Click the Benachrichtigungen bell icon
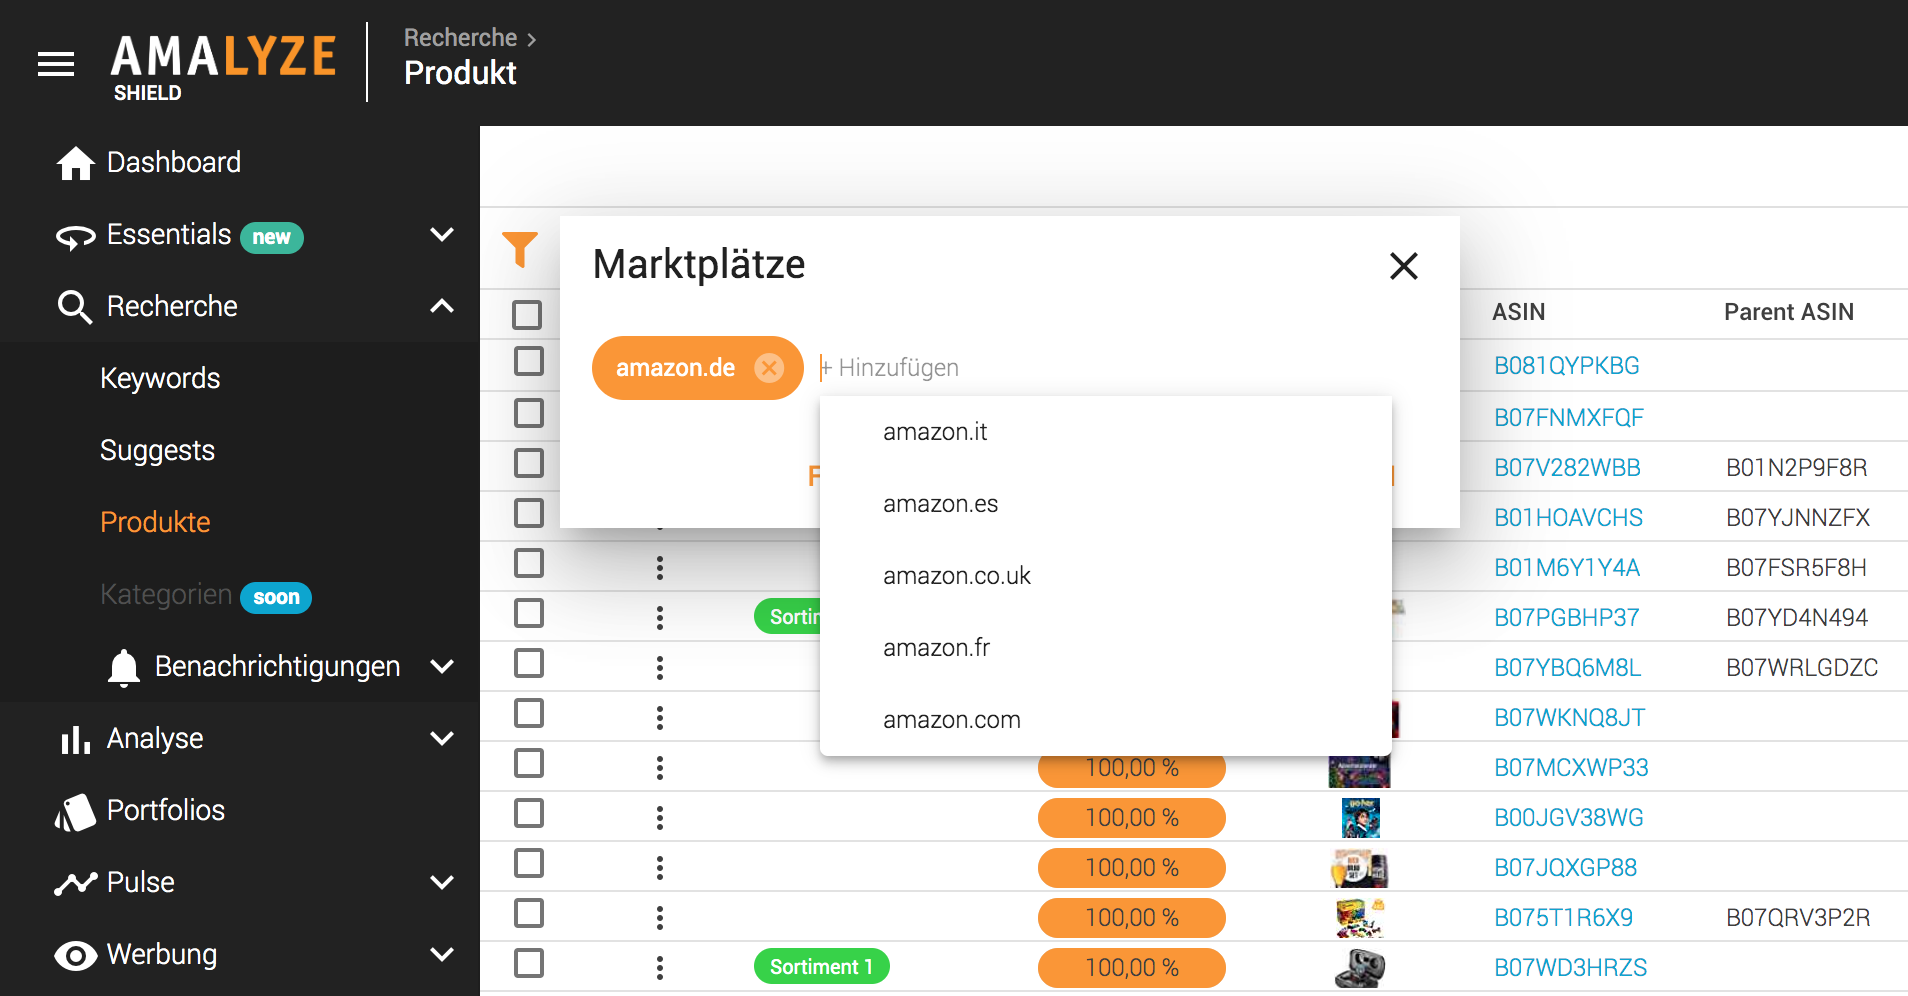This screenshot has height=996, width=1908. click(124, 667)
